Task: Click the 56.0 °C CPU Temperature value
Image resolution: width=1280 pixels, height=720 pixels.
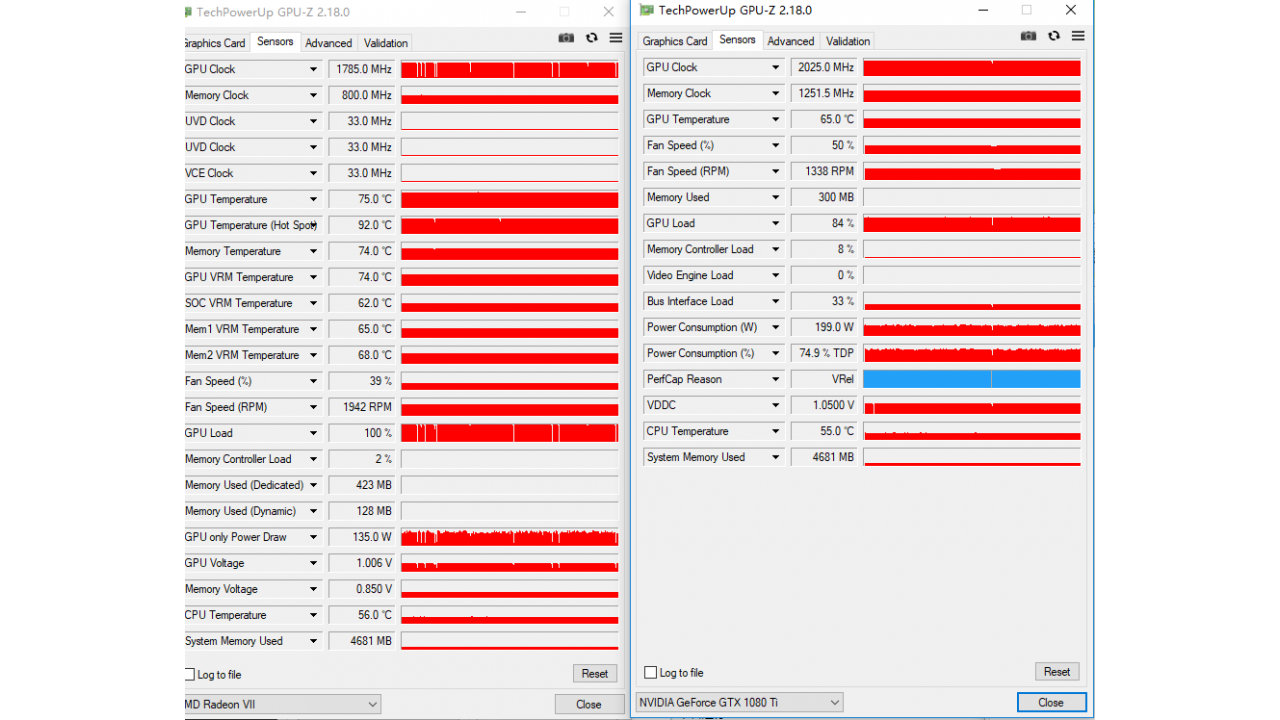Action: [x=361, y=615]
